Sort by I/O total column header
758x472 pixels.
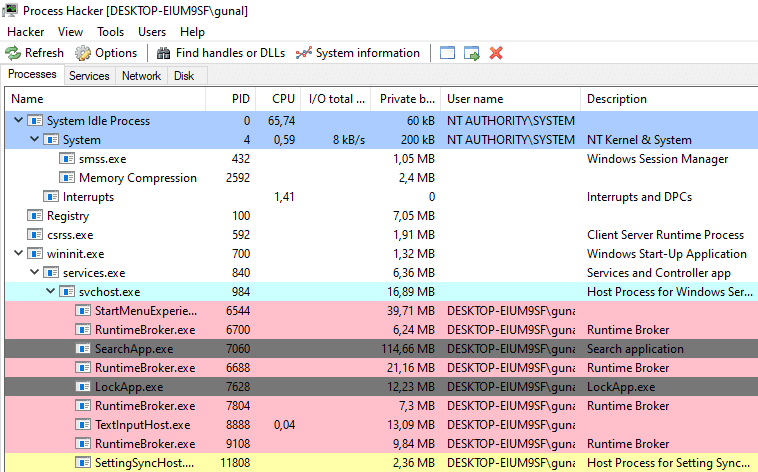coord(335,99)
